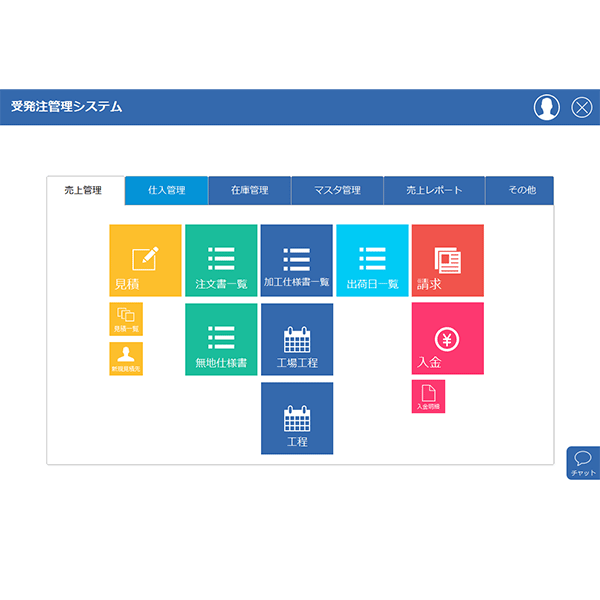Open the 注文書一覧 order list tile
The width and height of the screenshot is (600, 600).
(221, 260)
